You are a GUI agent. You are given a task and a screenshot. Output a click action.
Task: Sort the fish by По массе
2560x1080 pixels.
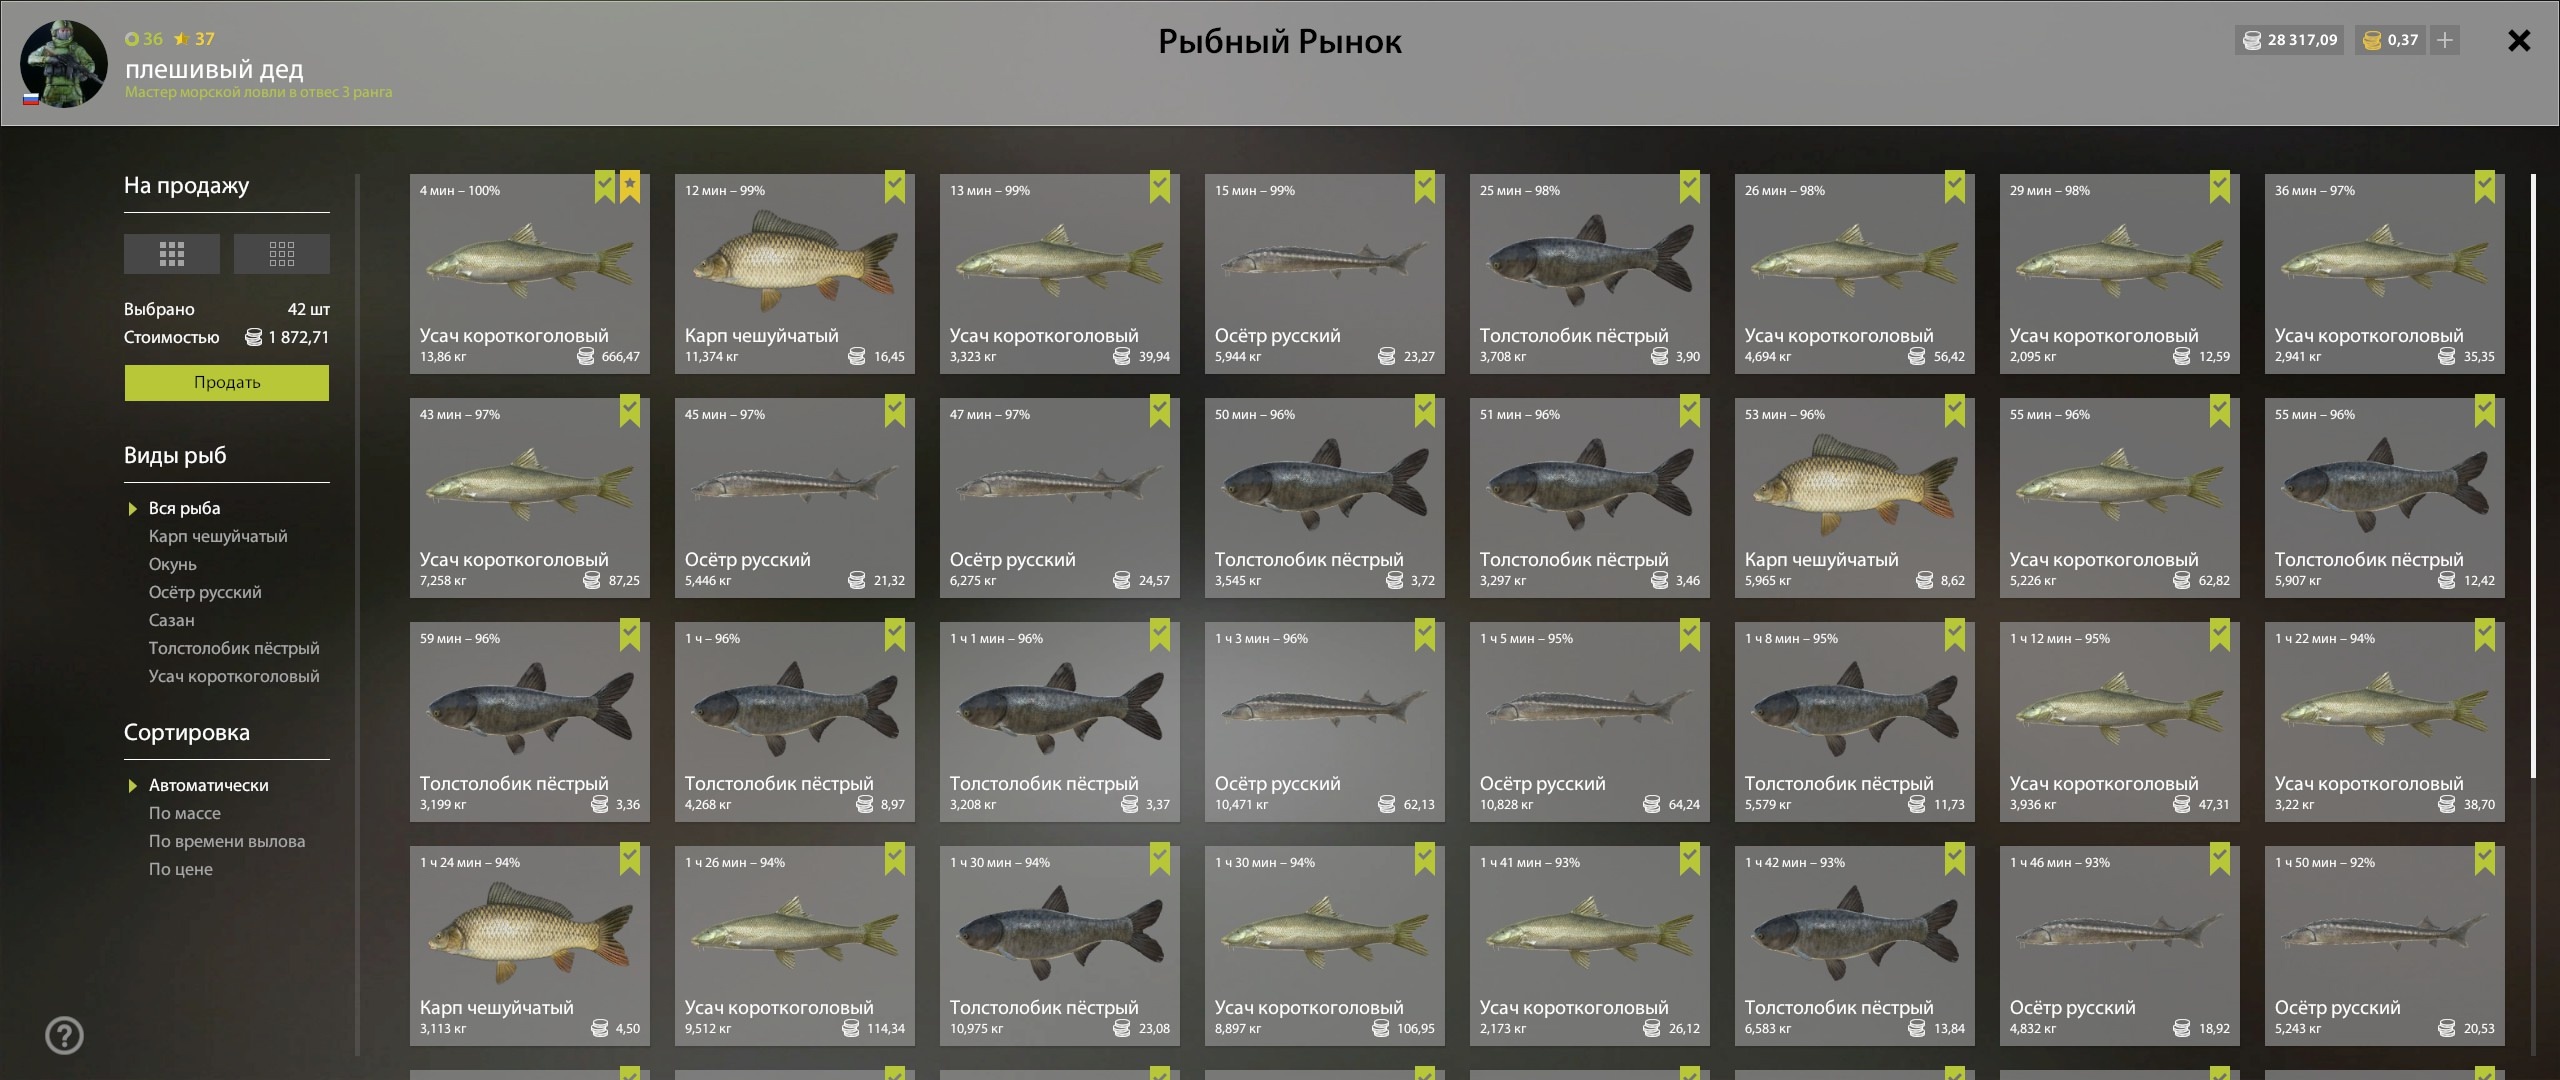click(185, 813)
